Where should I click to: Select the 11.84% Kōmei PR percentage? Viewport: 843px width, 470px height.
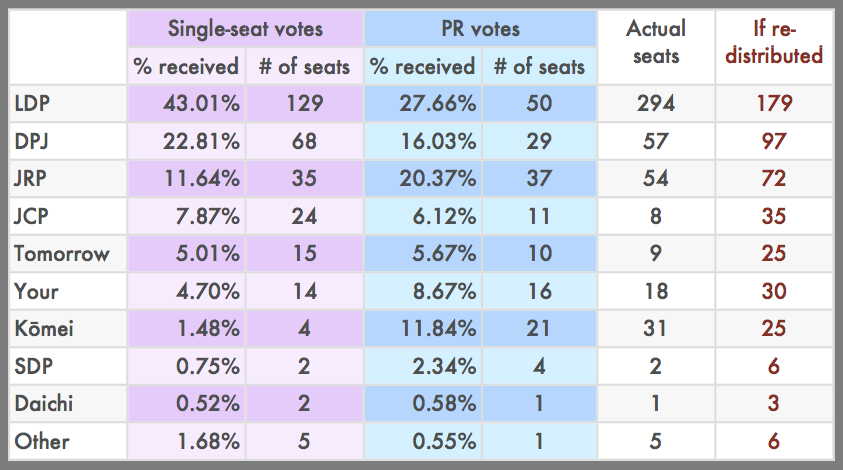pos(423,327)
